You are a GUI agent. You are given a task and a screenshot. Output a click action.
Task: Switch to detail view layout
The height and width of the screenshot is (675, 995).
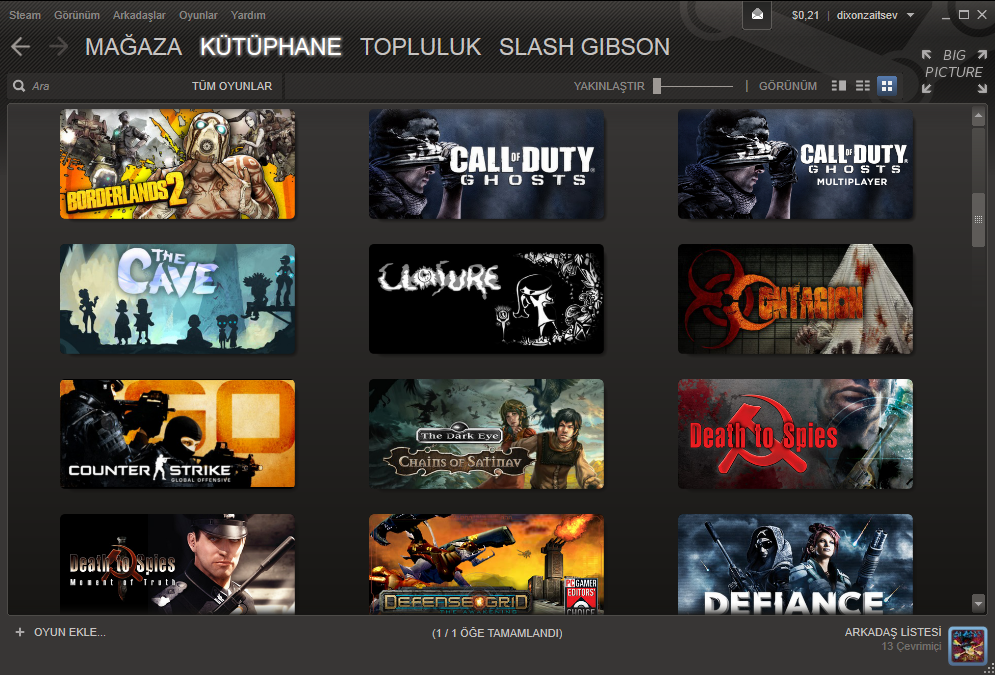coord(839,86)
